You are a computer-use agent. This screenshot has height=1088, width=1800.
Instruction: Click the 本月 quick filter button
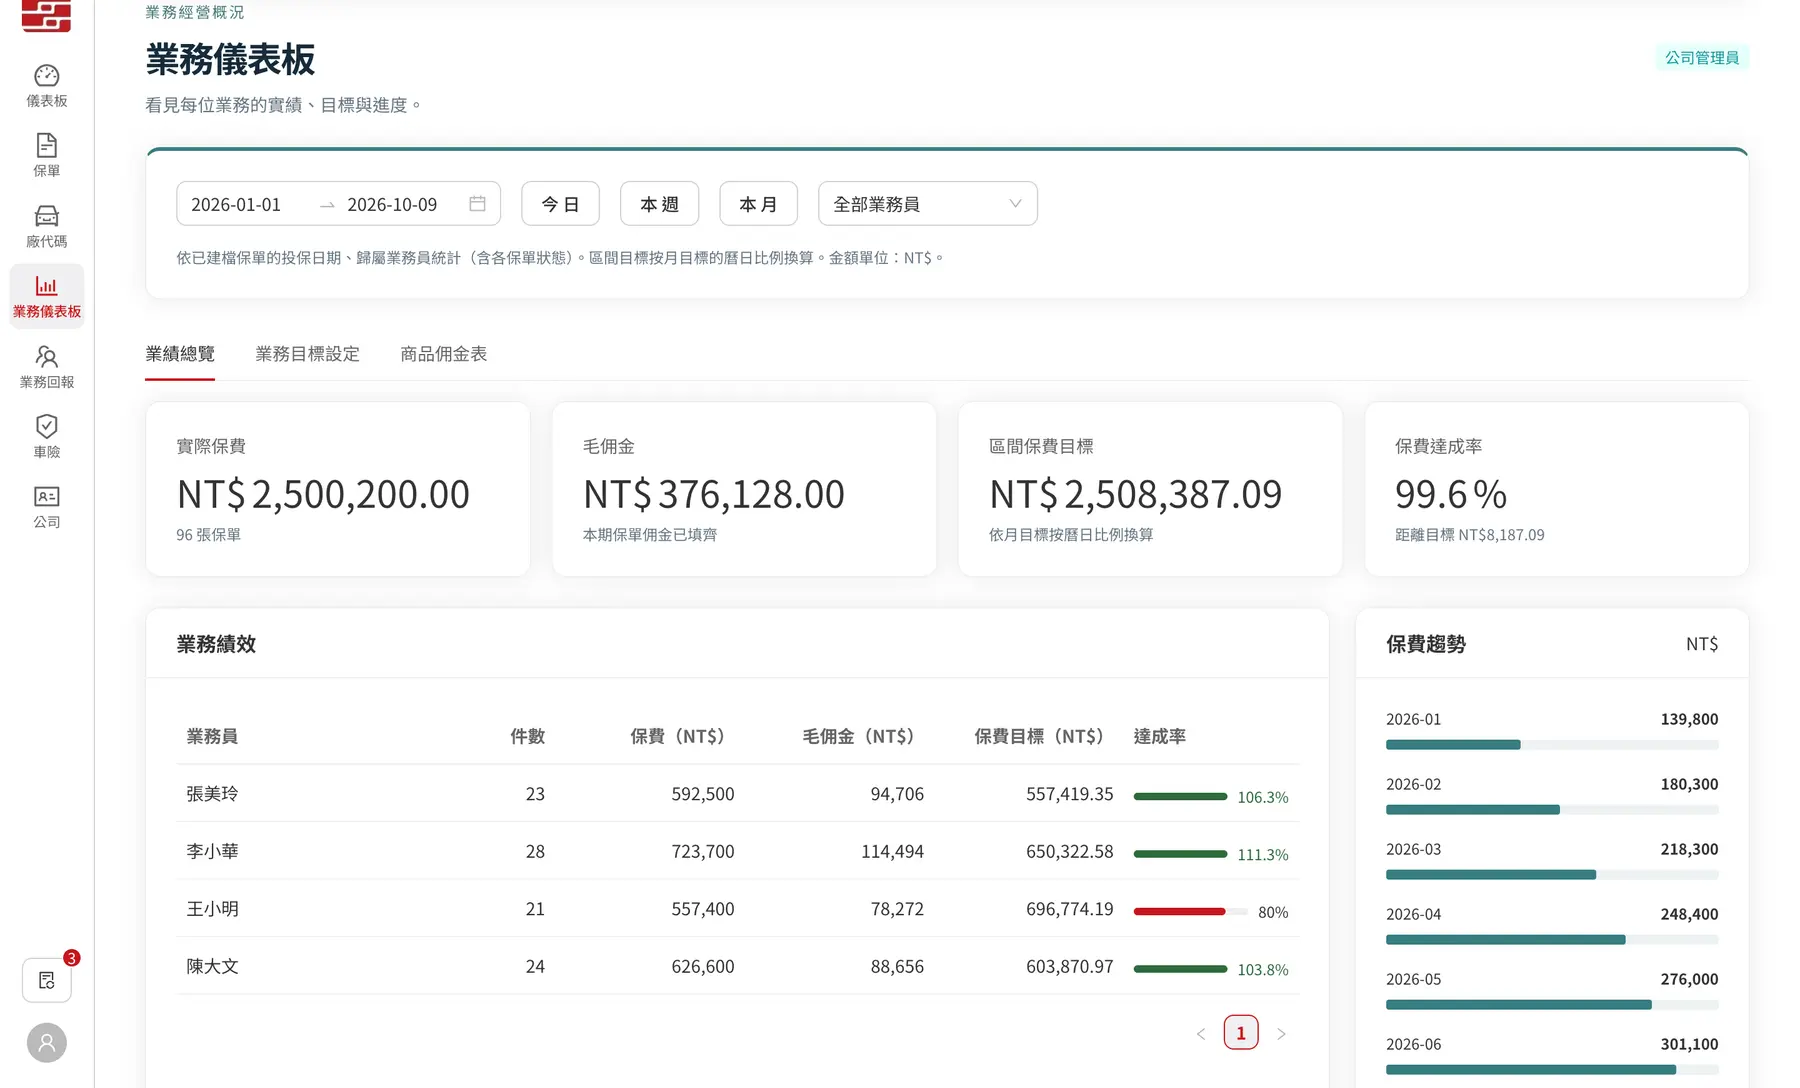[758, 204]
